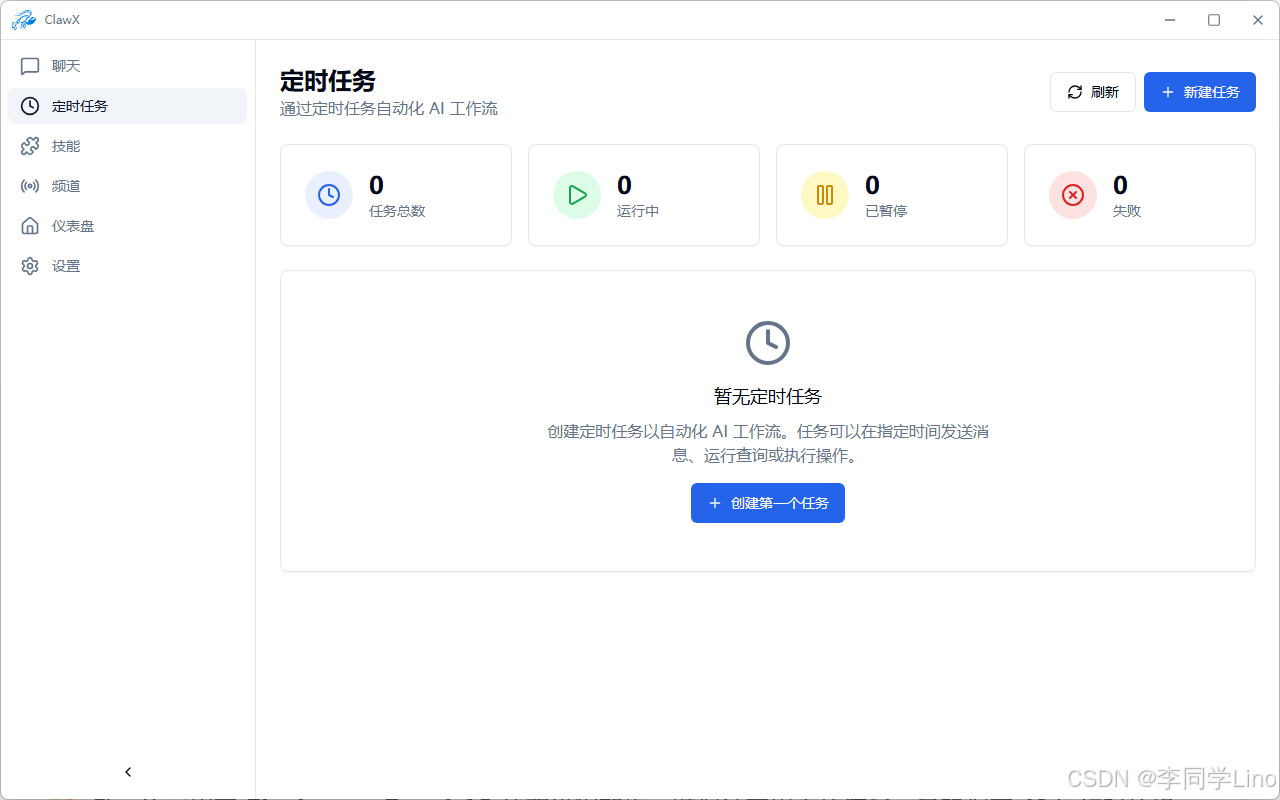The image size is (1280, 800).
Task: Open 技能 via the puzzle piece icon
Action: (x=30, y=145)
